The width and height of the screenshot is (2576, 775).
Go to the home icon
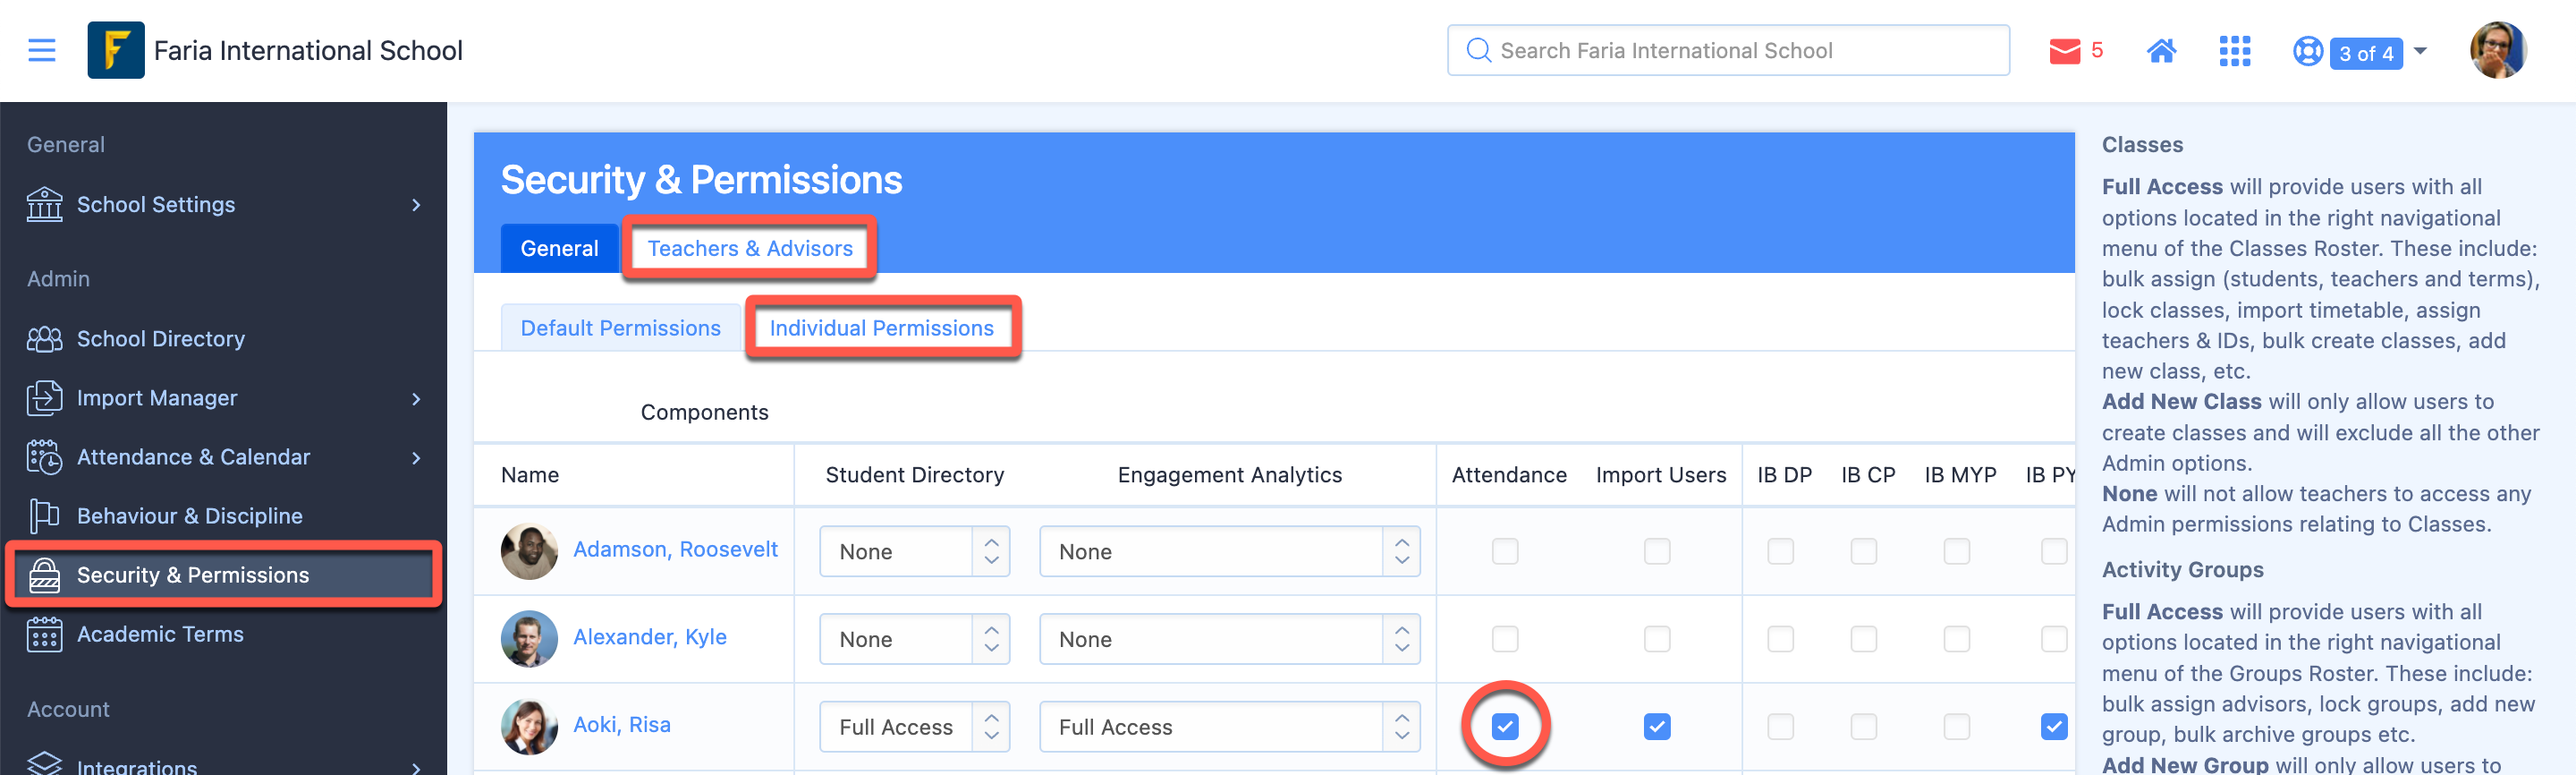pos(2161,50)
